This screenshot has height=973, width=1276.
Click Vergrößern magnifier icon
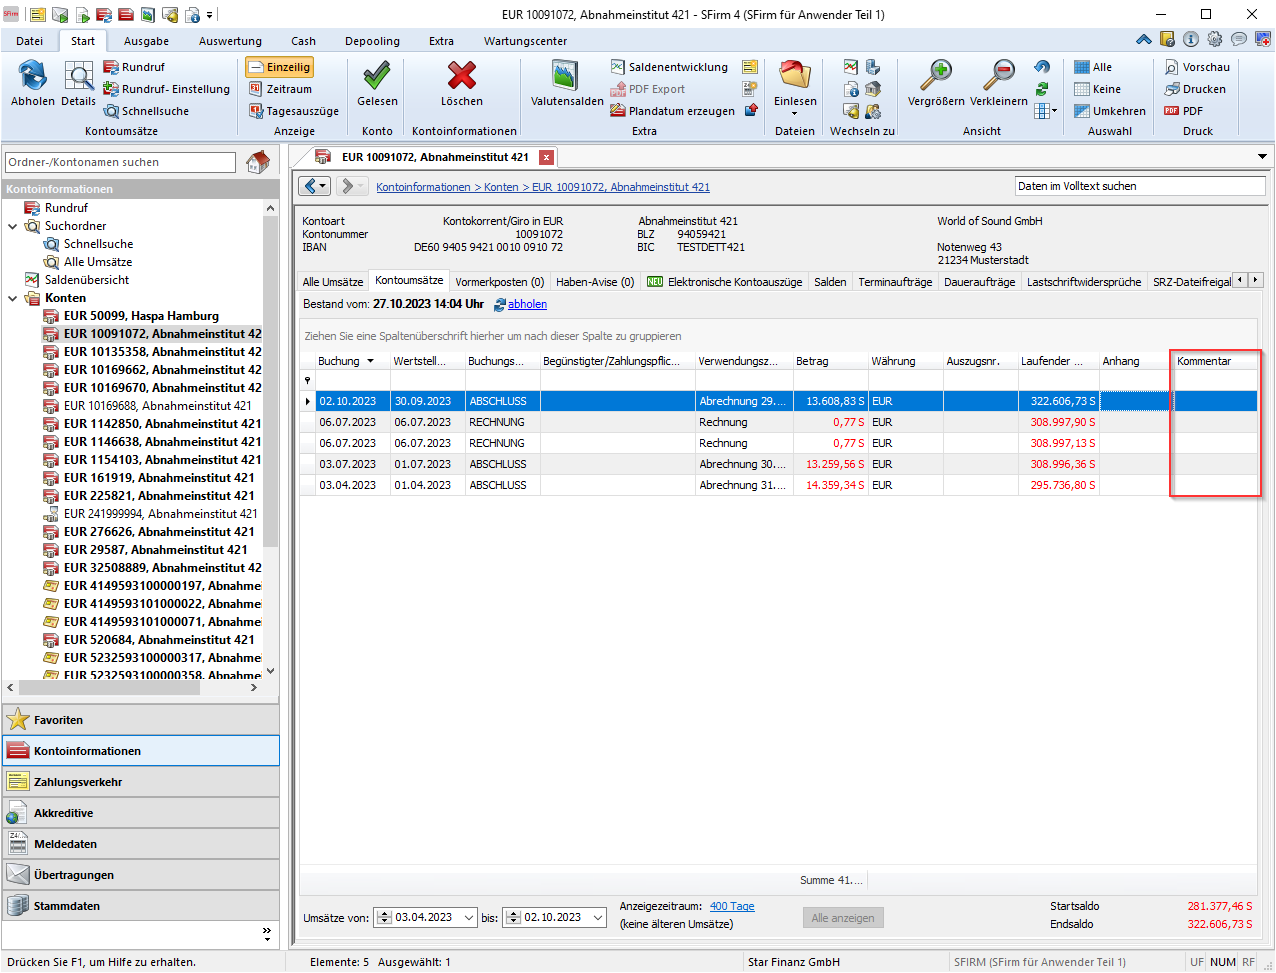936,76
